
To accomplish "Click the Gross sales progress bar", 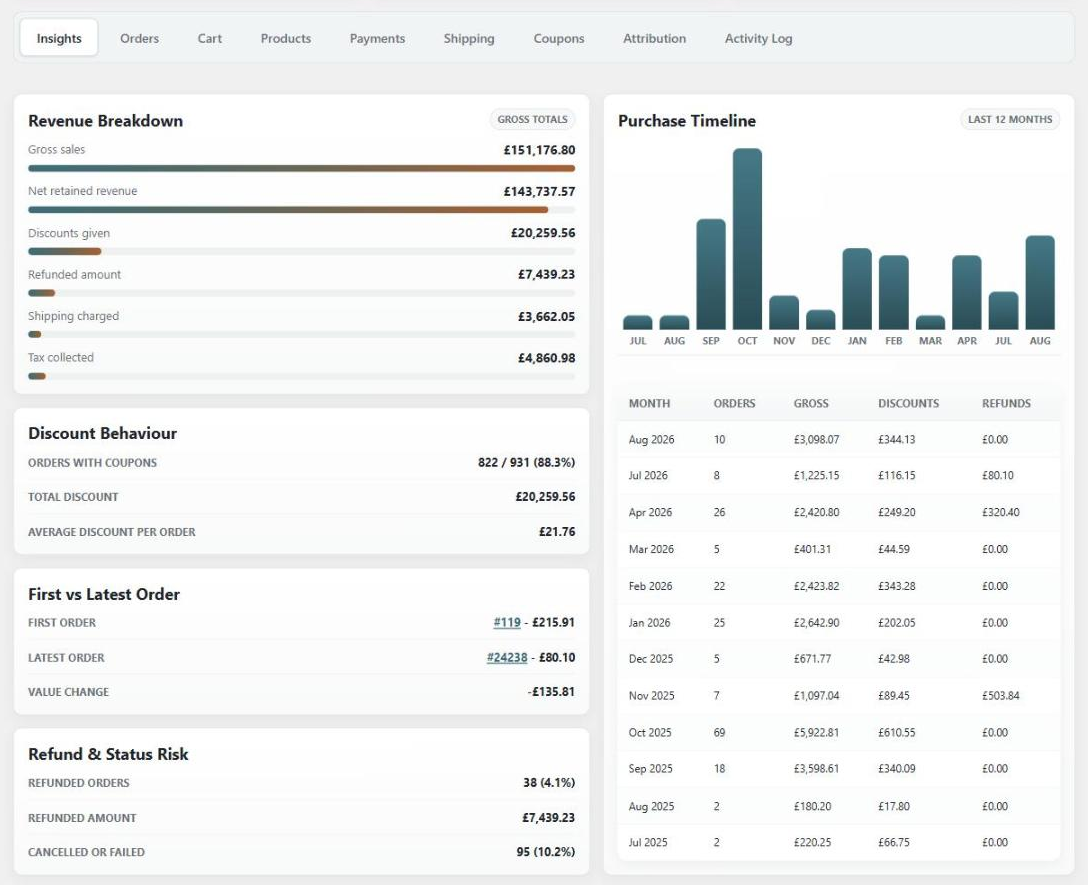I will coord(301,168).
